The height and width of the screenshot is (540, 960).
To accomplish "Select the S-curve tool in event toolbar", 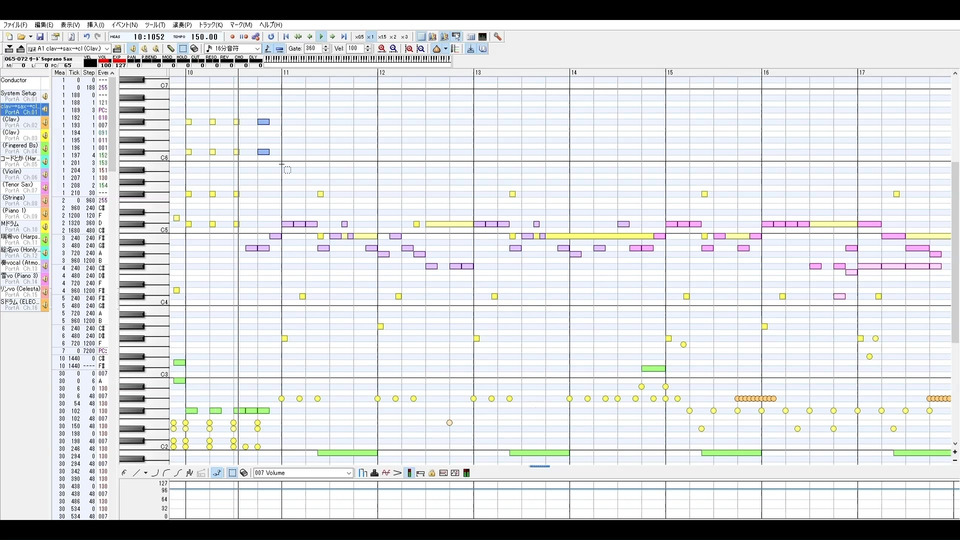I will point(178,473).
